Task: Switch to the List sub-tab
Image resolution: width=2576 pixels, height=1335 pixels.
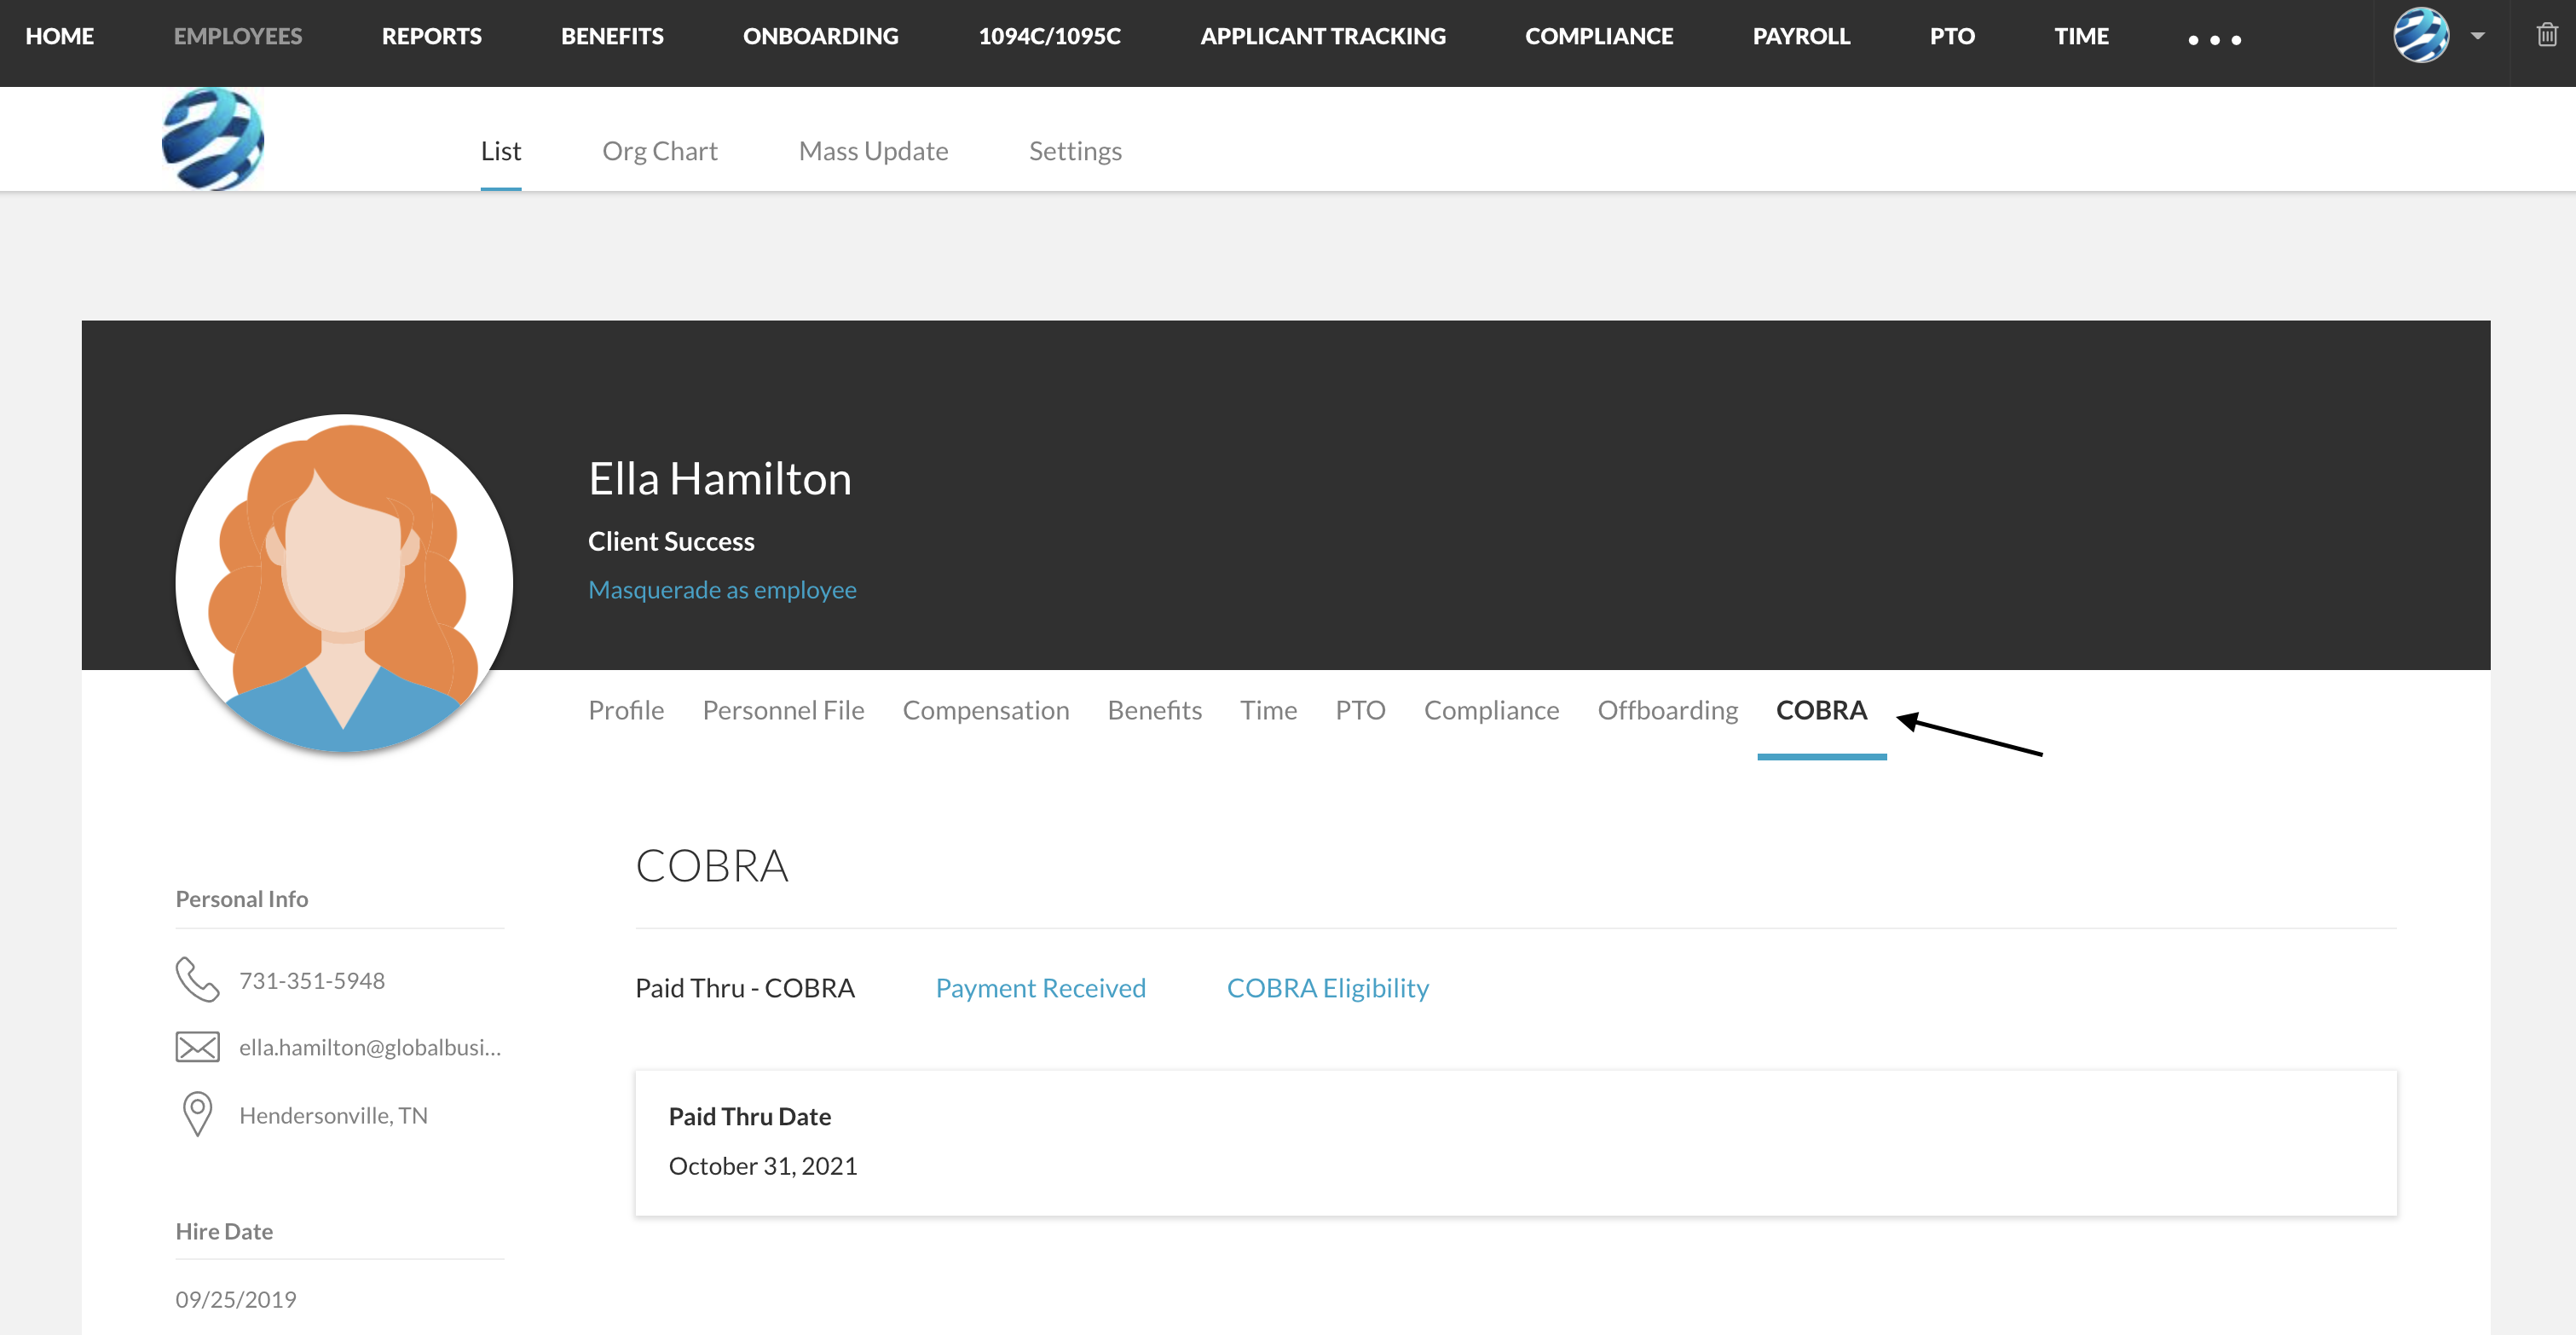Action: point(501,151)
